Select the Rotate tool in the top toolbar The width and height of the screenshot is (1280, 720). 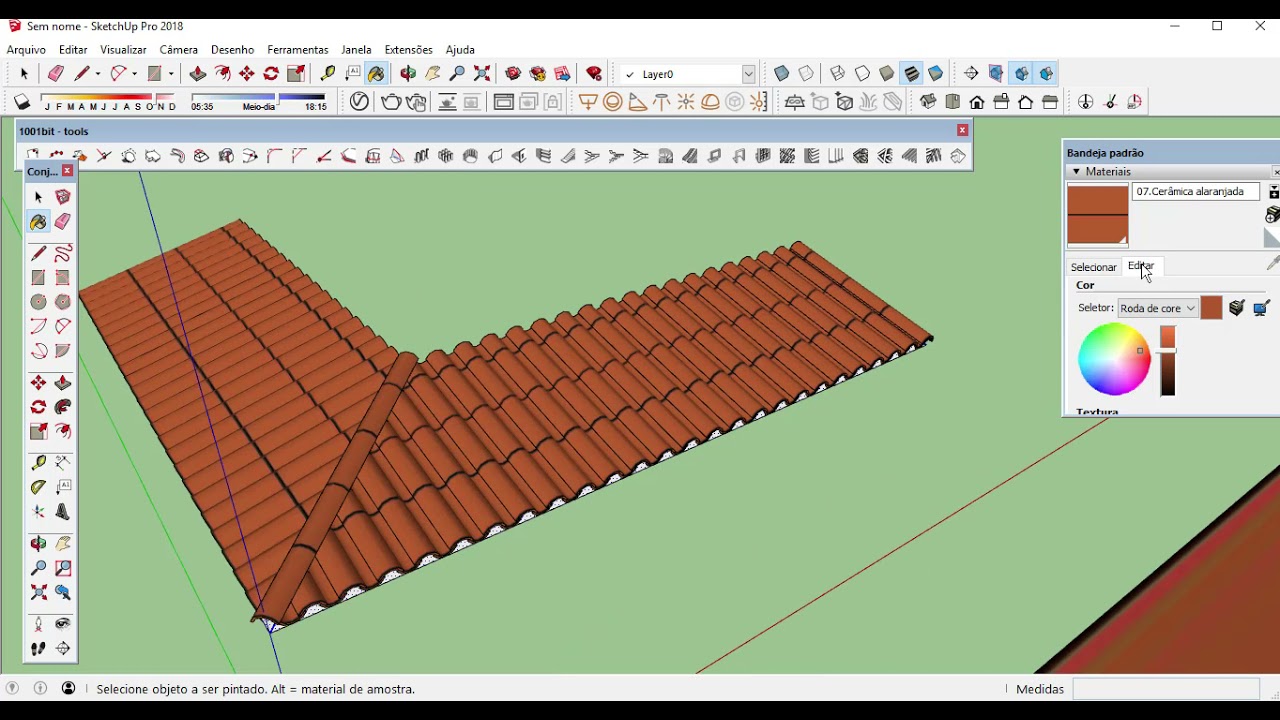[271, 74]
